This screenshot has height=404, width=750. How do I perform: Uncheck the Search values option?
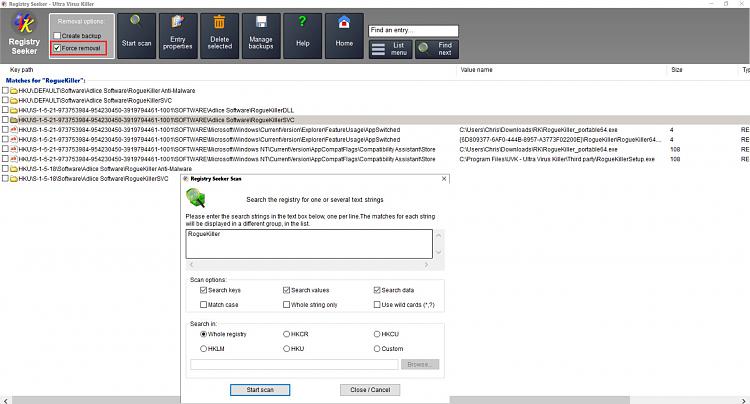pos(287,290)
